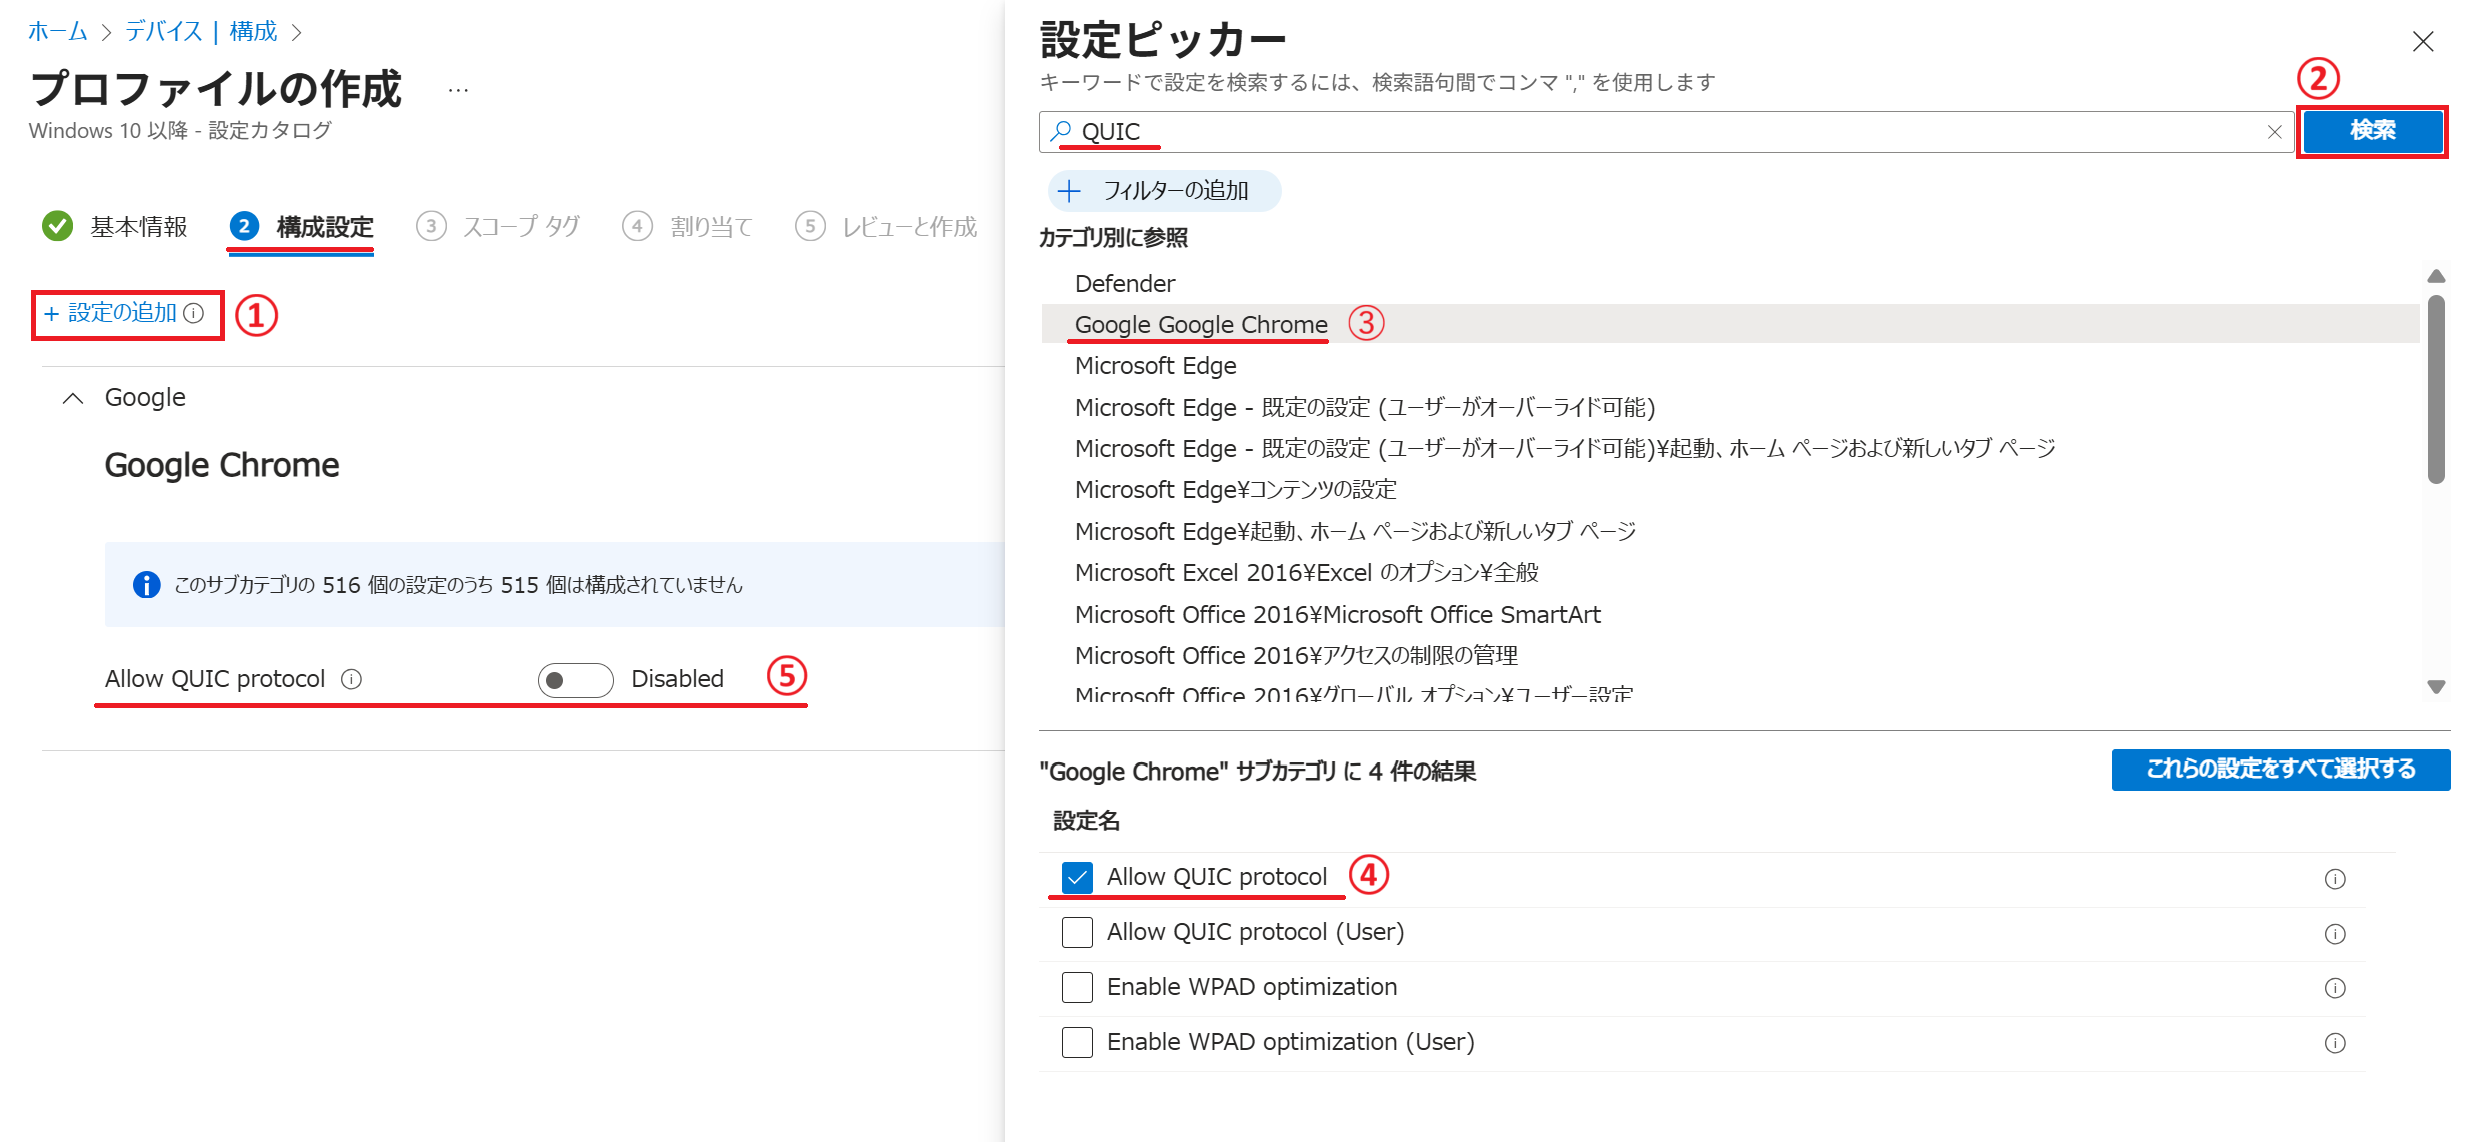Click info icon next to Allow QUIC protocol toggle

point(351,680)
